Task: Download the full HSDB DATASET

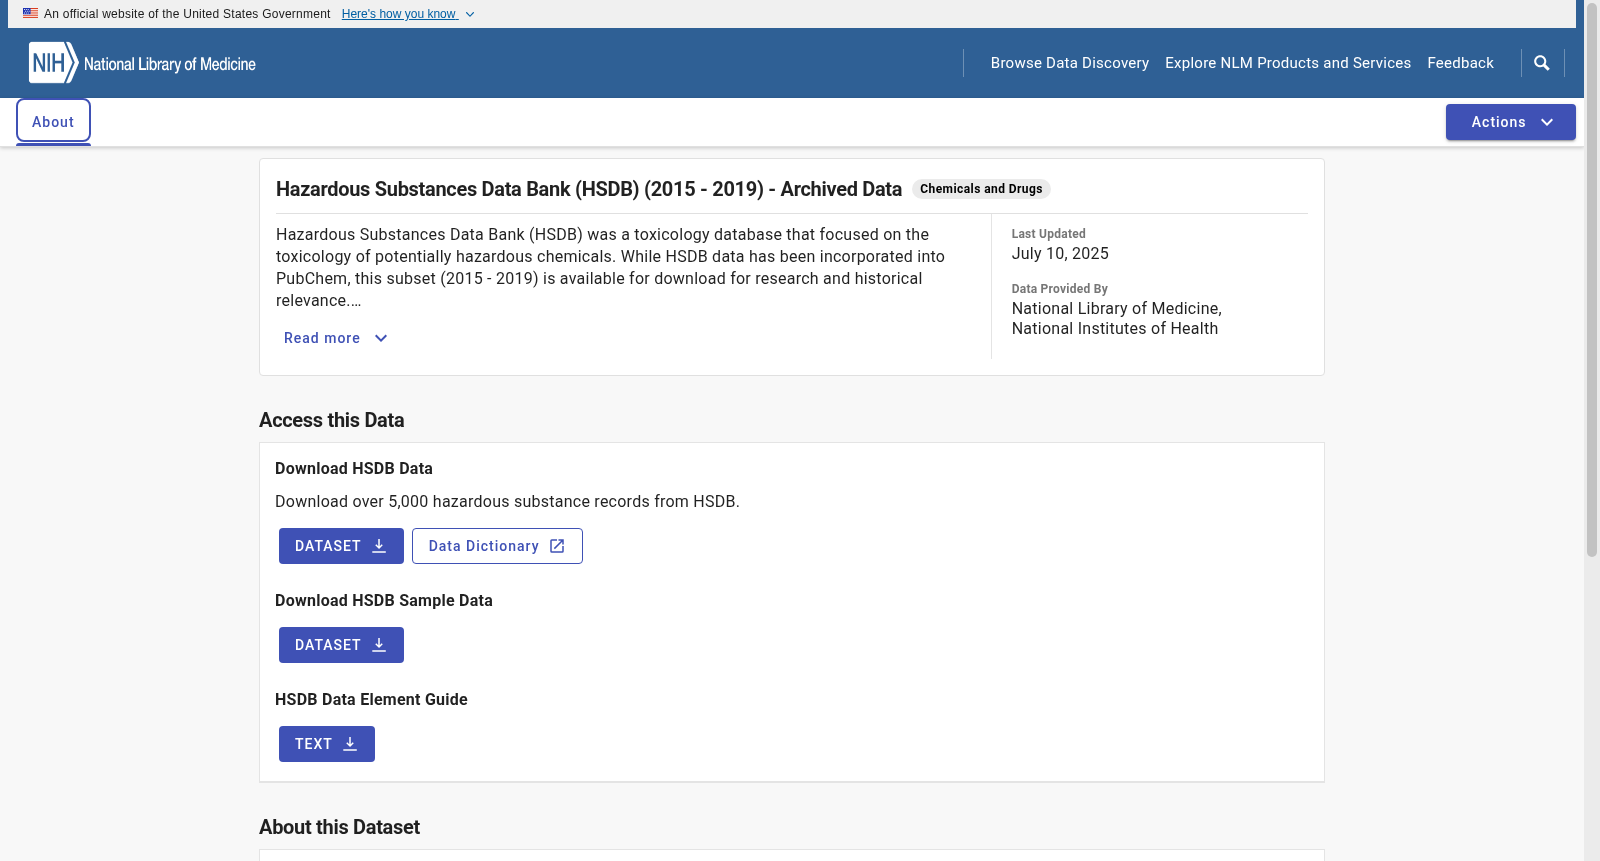Action: 341,546
